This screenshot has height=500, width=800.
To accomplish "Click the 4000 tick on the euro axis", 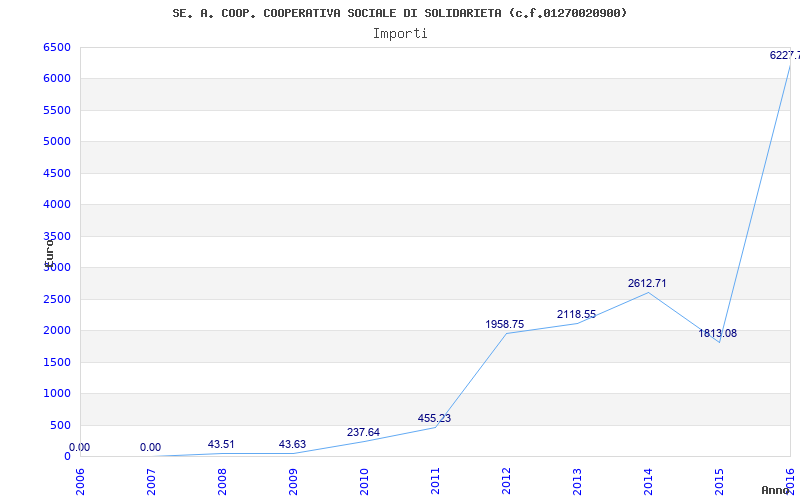I will [x=57, y=205].
